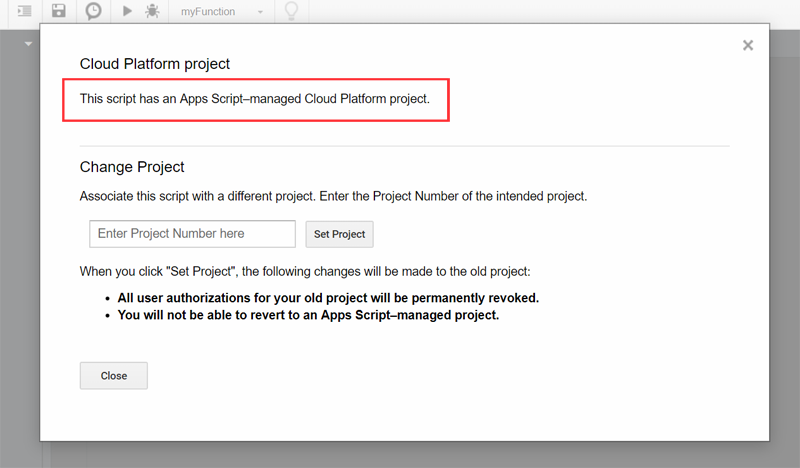Click the indent toolbar icon

click(x=25, y=11)
